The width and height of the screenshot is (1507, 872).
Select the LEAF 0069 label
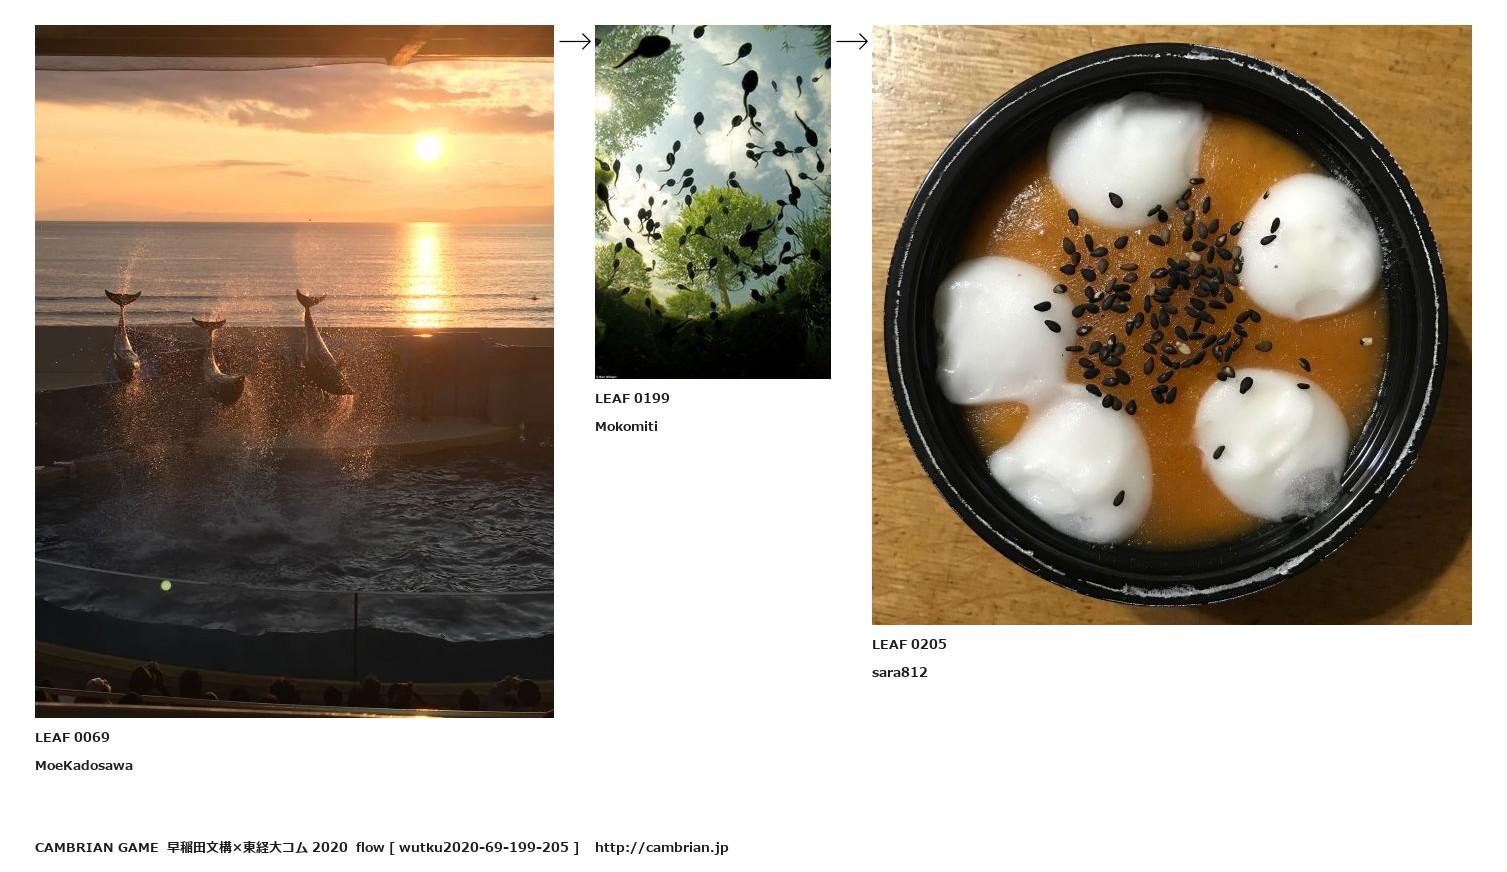pyautogui.click(x=72, y=737)
